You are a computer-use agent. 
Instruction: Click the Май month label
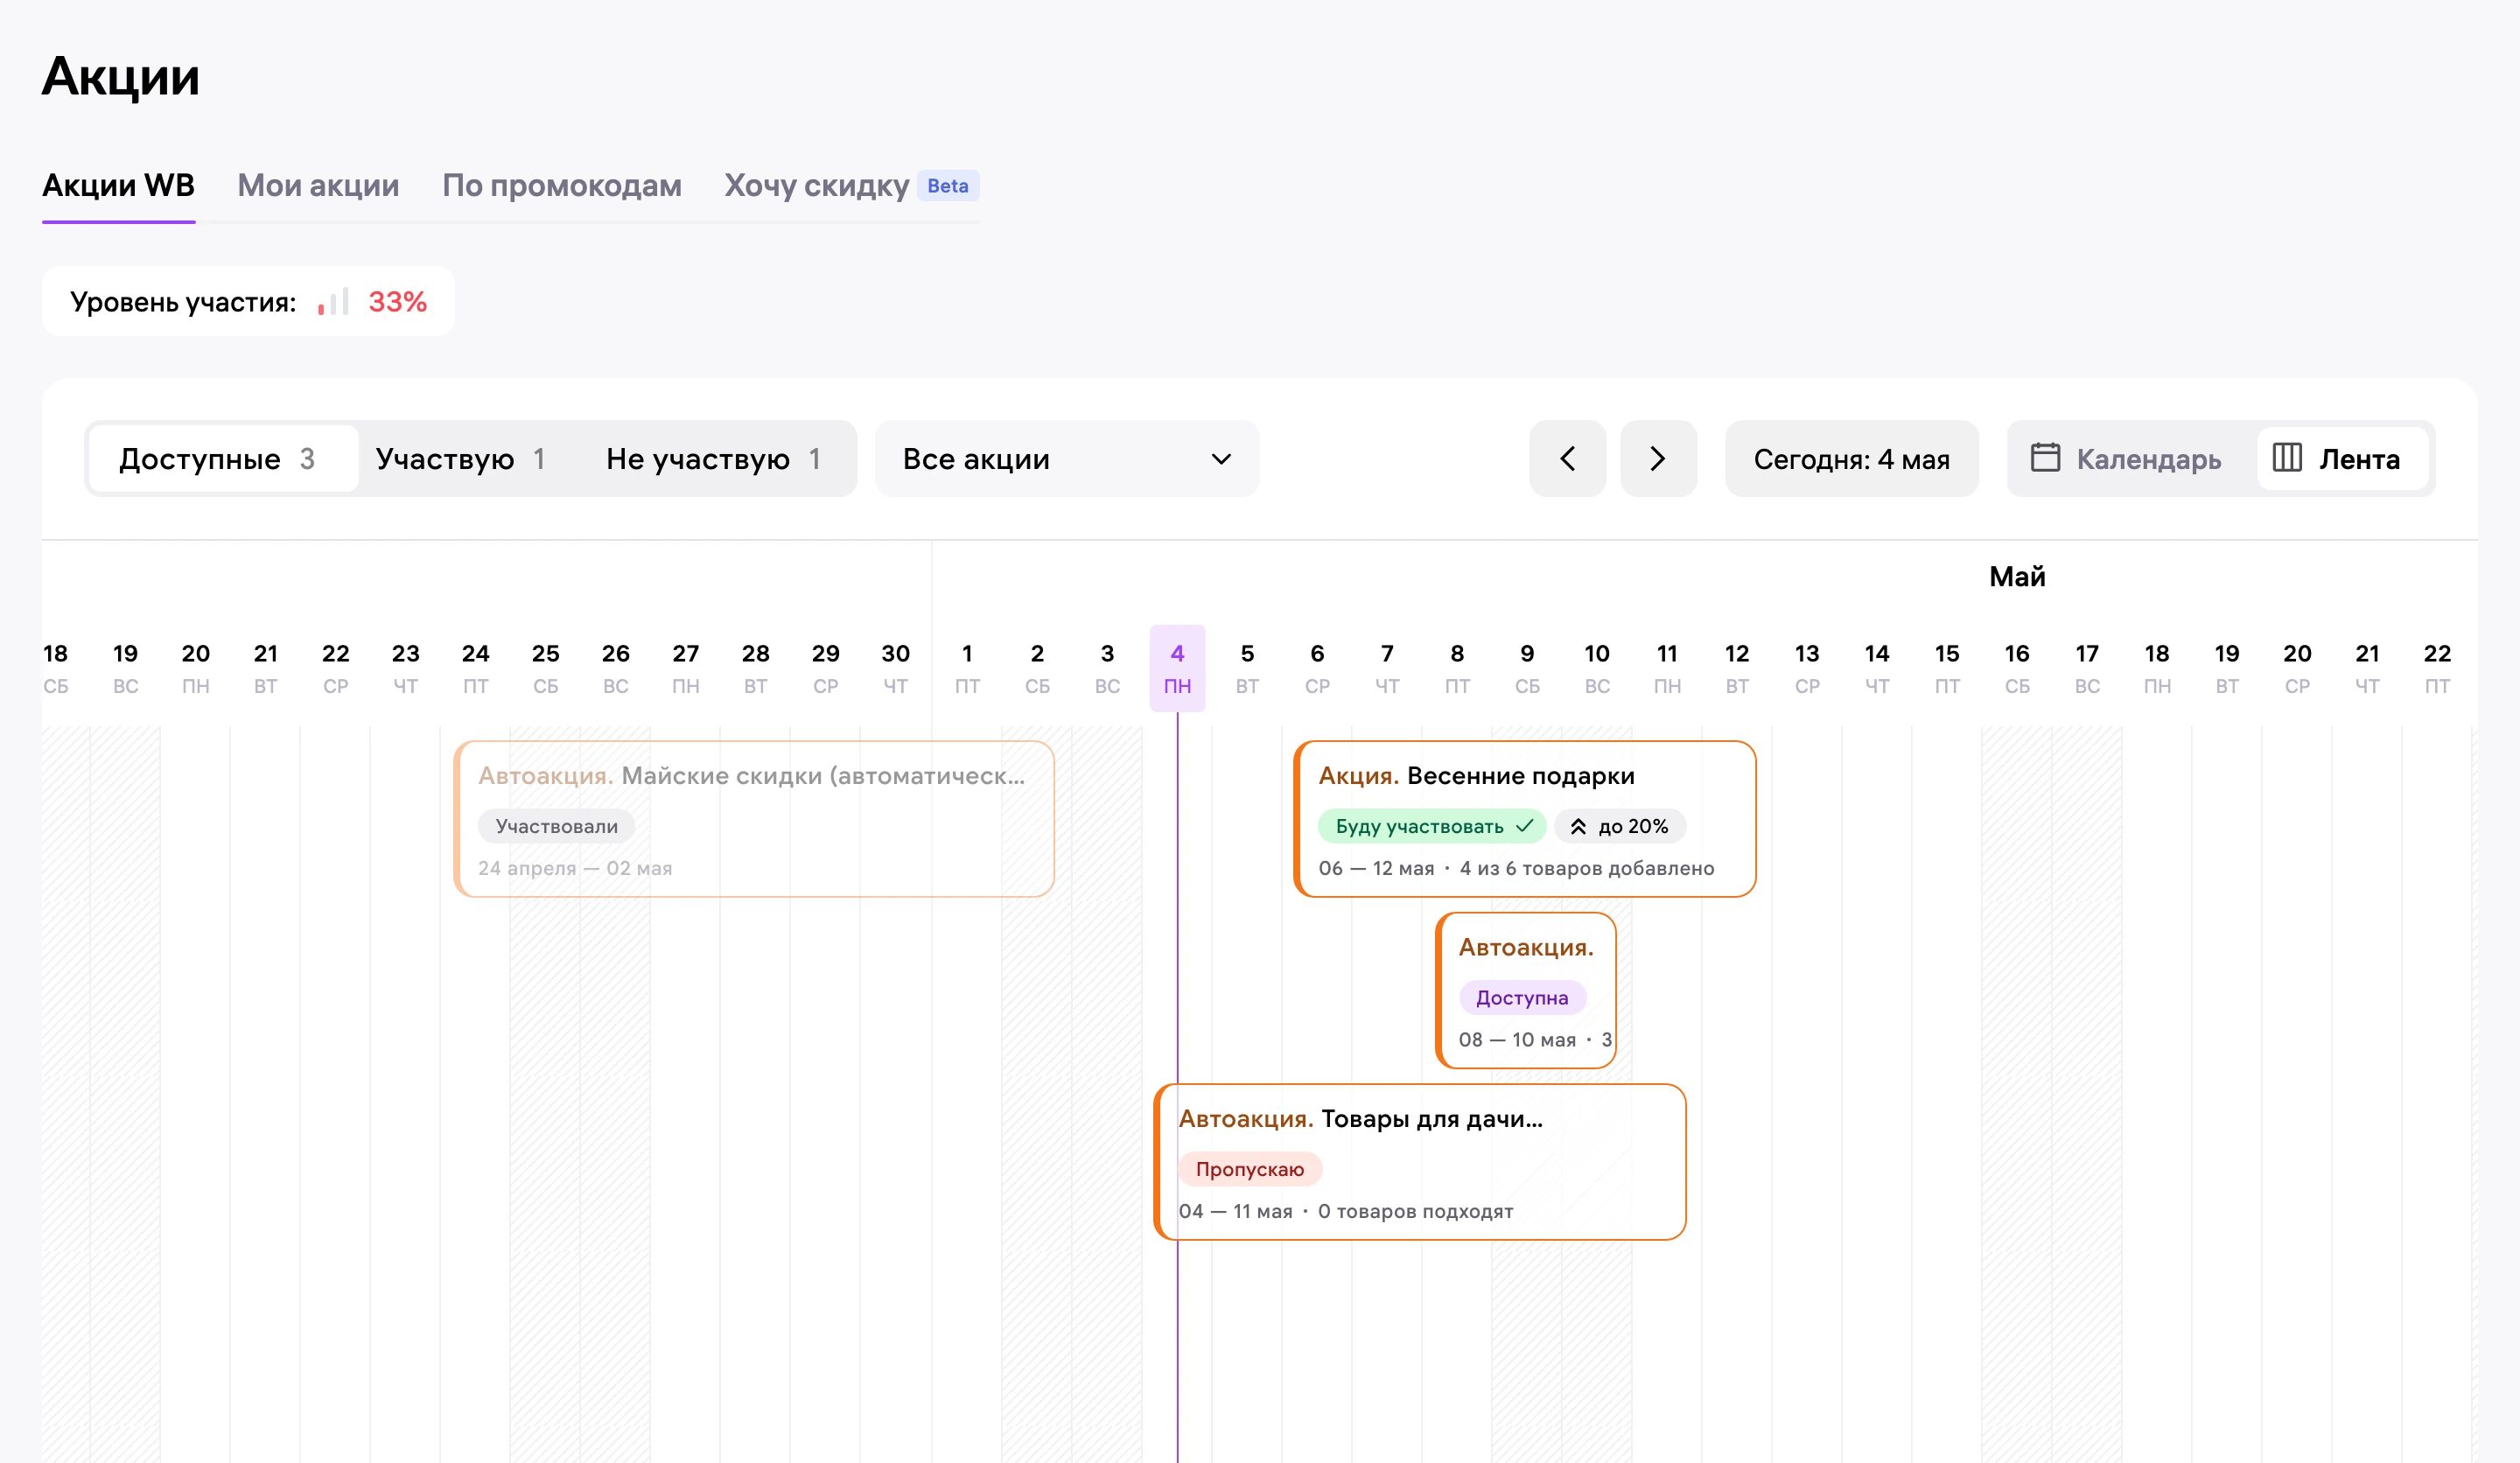[x=2017, y=577]
